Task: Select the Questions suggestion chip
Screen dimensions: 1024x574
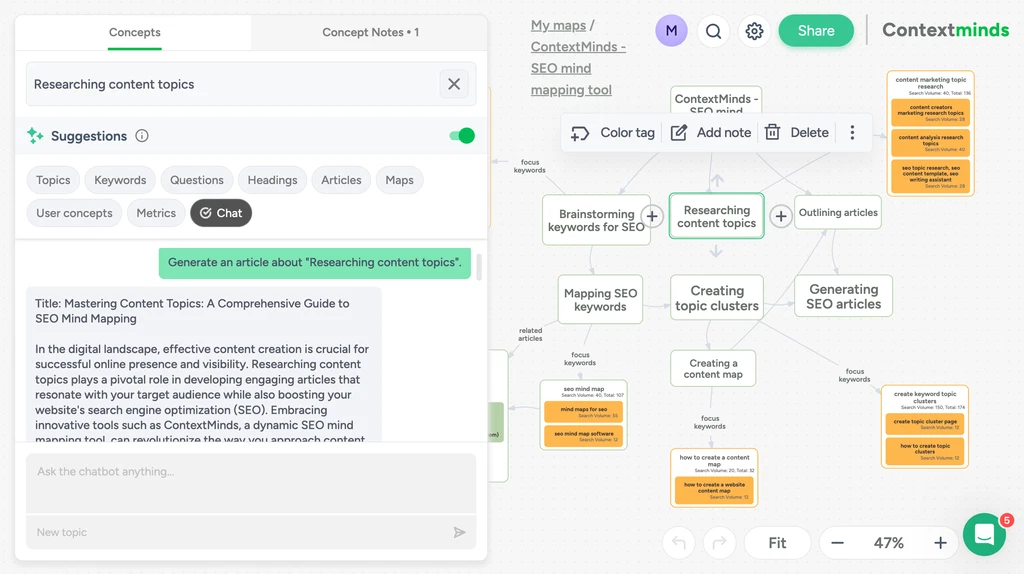Action: click(x=197, y=180)
